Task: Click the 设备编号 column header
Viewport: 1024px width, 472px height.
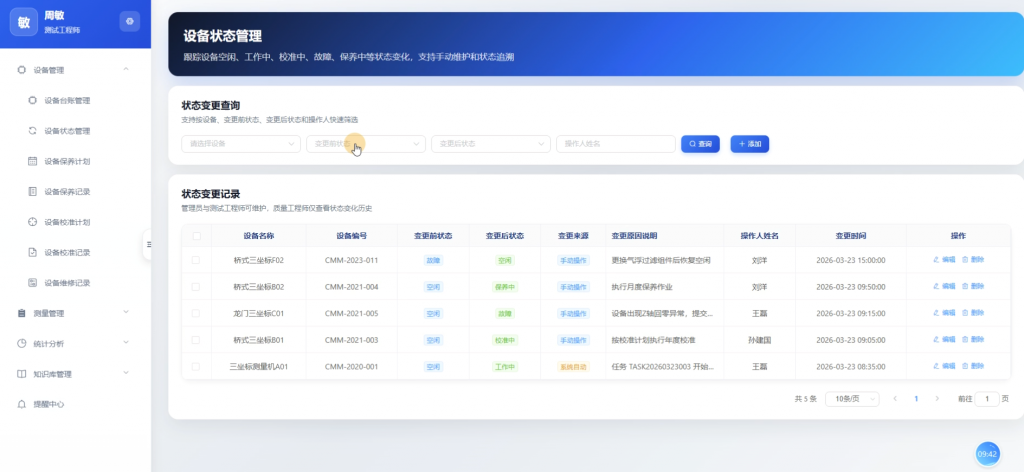Action: click(x=351, y=236)
